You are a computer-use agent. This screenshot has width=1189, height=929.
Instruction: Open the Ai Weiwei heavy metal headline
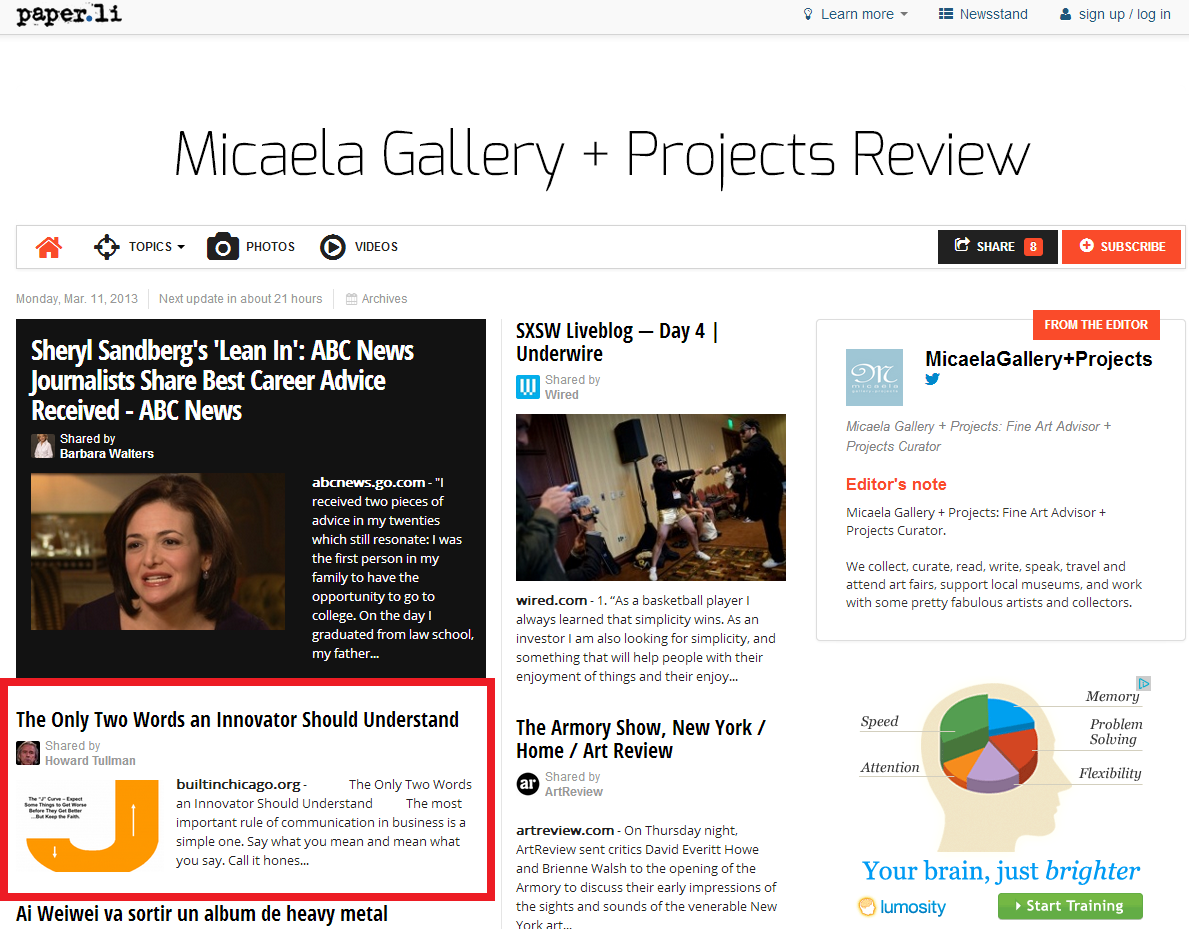point(202,914)
